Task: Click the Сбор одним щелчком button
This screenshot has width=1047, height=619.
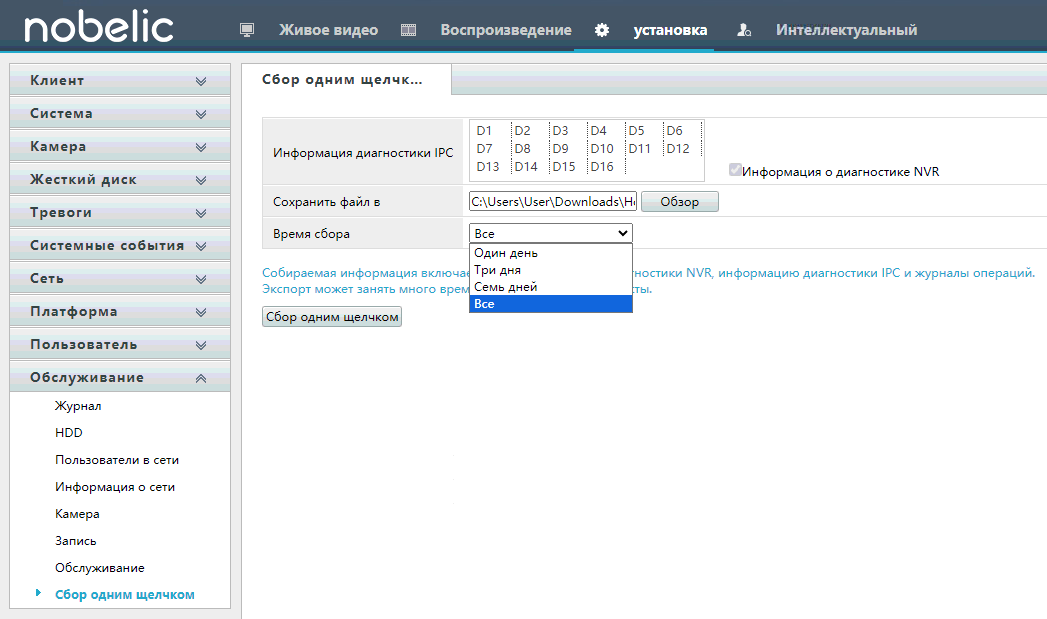Action: point(332,317)
